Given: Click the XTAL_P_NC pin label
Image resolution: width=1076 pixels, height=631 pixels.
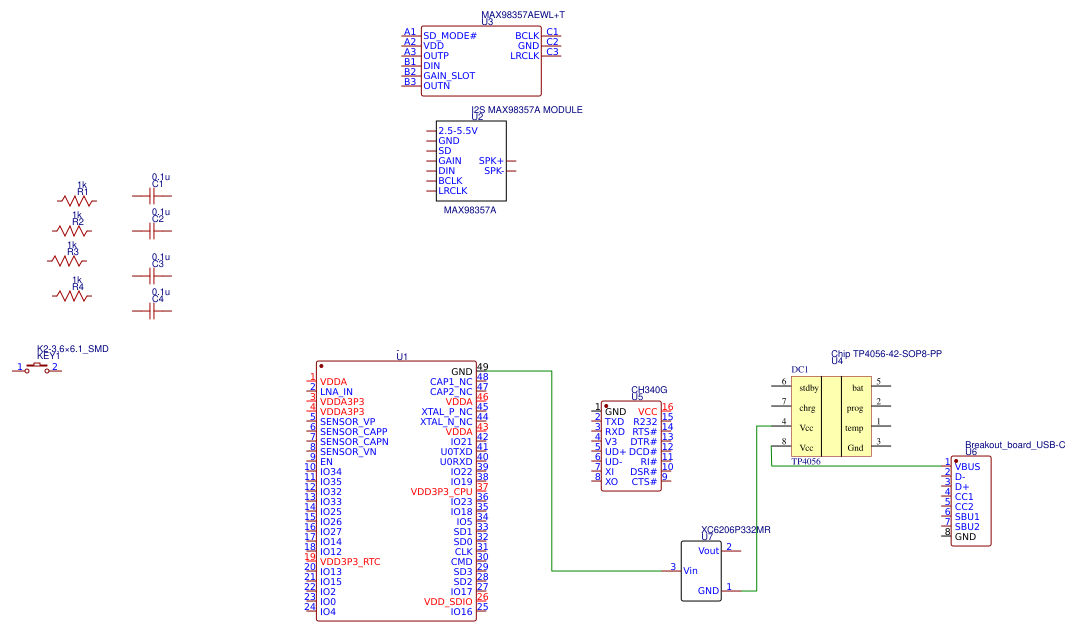Looking at the screenshot, I should [x=447, y=412].
